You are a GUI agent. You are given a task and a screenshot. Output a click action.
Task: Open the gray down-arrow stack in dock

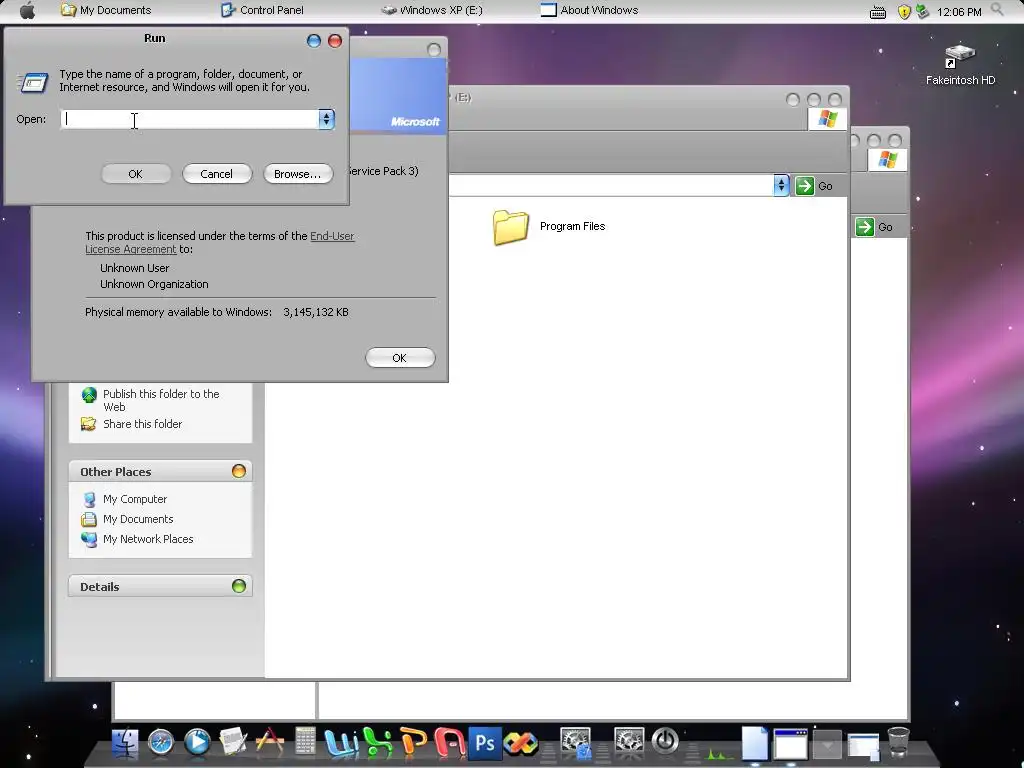point(827,745)
